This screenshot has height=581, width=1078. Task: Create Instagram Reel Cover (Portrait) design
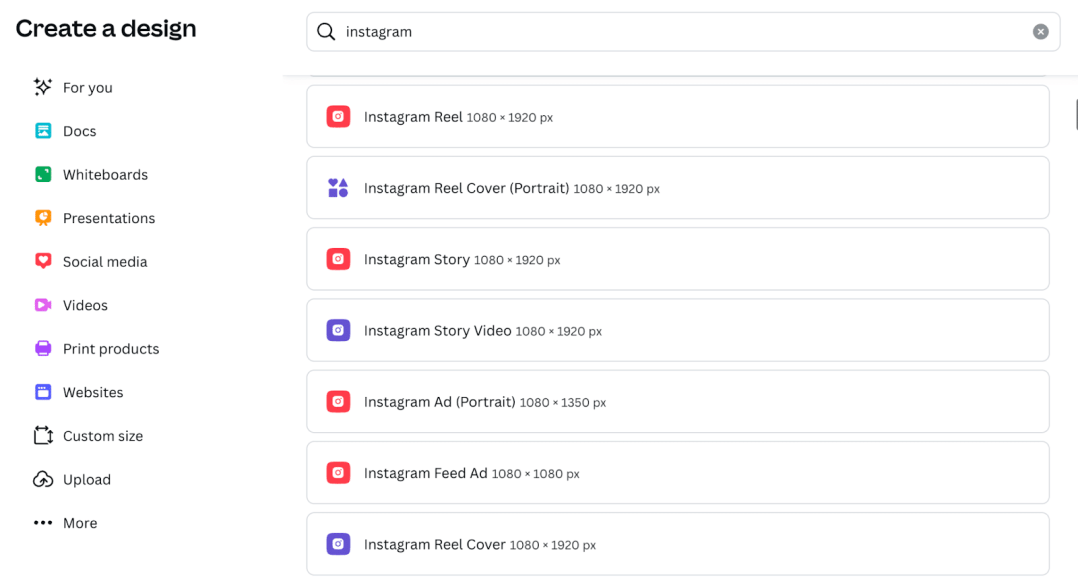pos(678,188)
